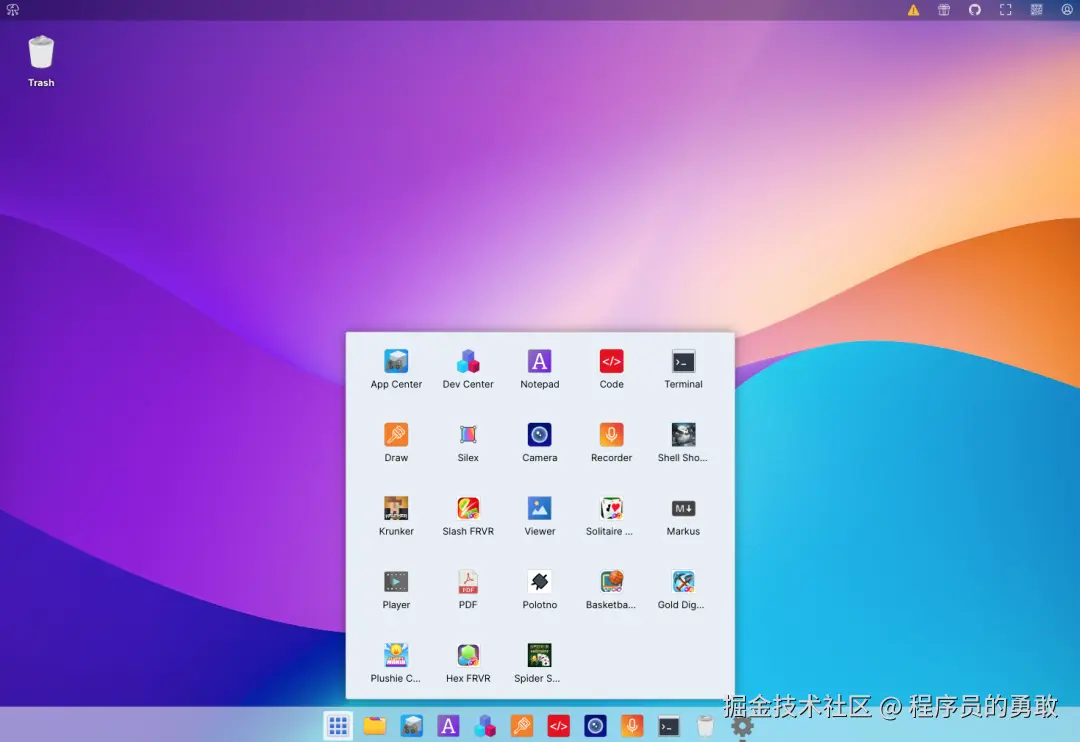Open the GitHub link in top bar
Viewport: 1080px width, 742px height.
coord(975,10)
